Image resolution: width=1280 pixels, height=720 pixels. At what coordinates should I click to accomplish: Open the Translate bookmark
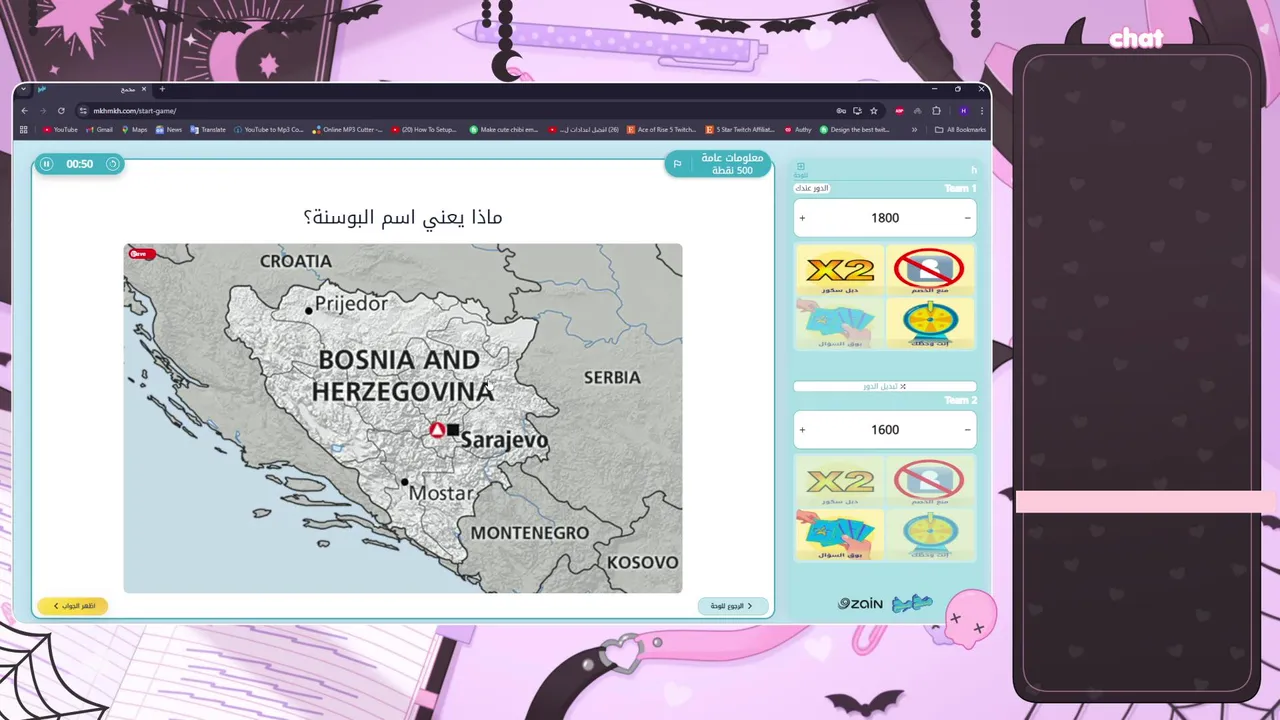pyautogui.click(x=208, y=129)
